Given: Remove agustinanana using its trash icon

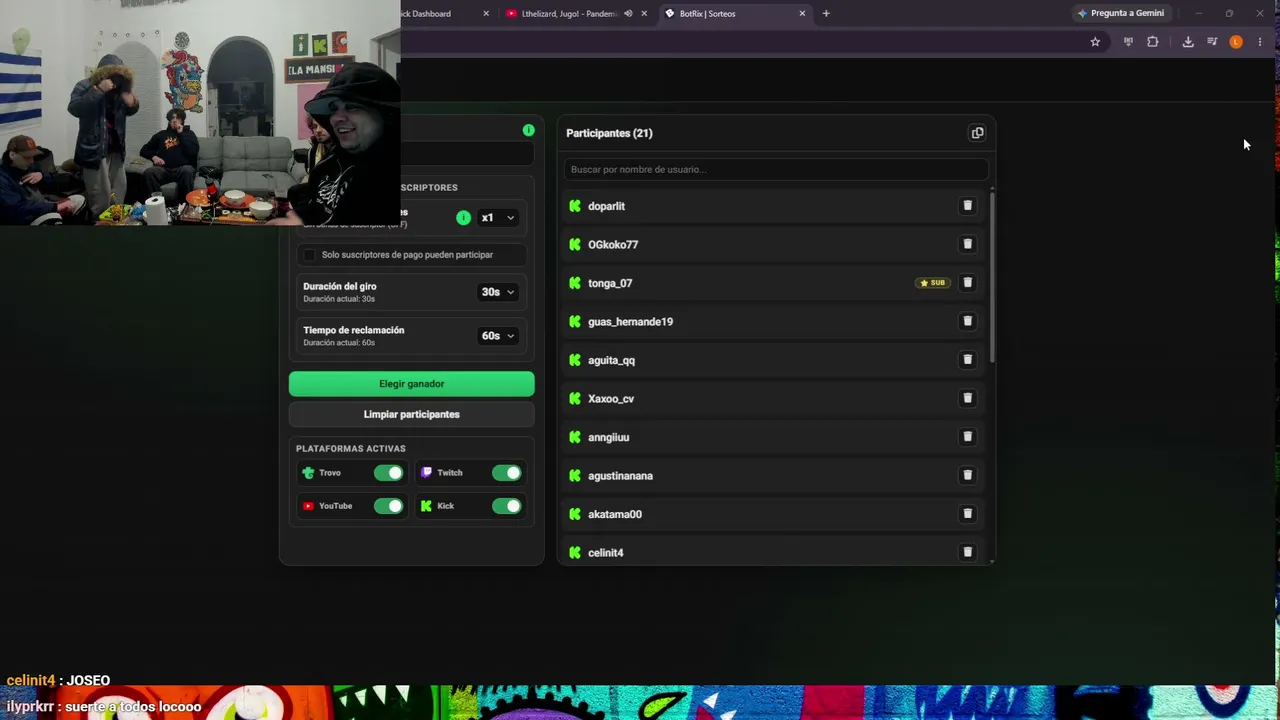Looking at the screenshot, I should tap(967, 475).
